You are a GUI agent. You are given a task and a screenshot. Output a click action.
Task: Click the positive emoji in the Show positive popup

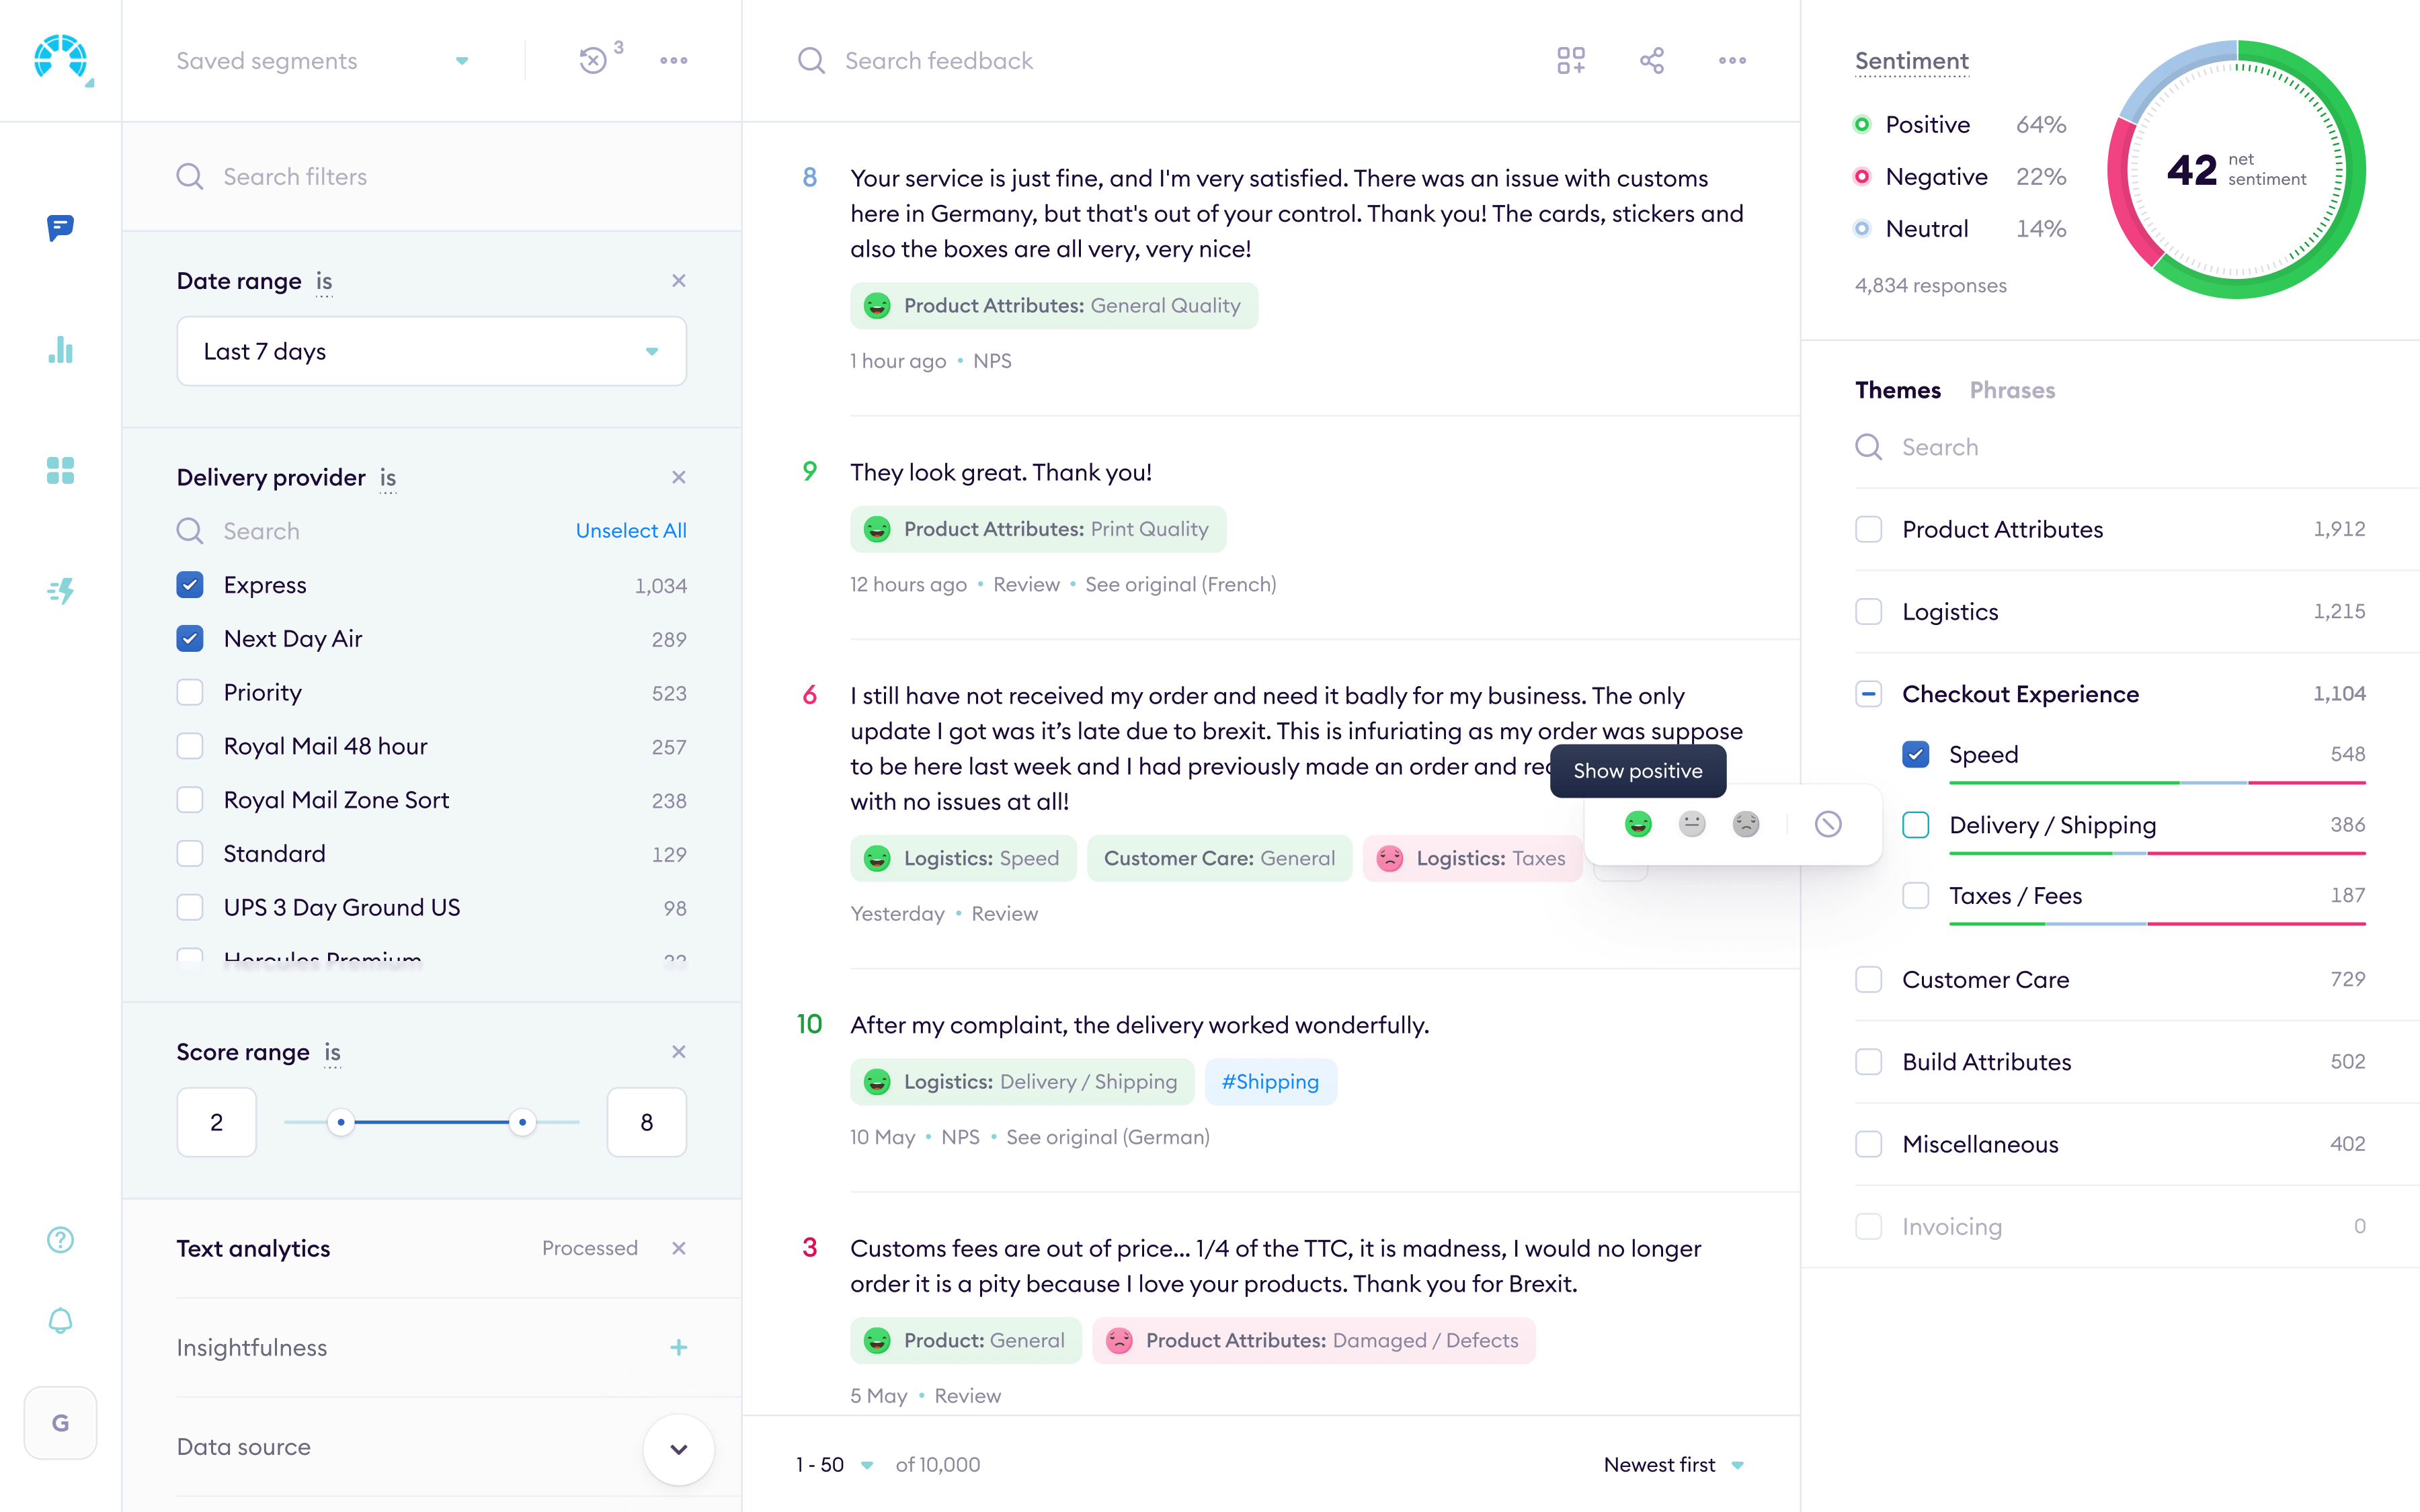(1638, 824)
